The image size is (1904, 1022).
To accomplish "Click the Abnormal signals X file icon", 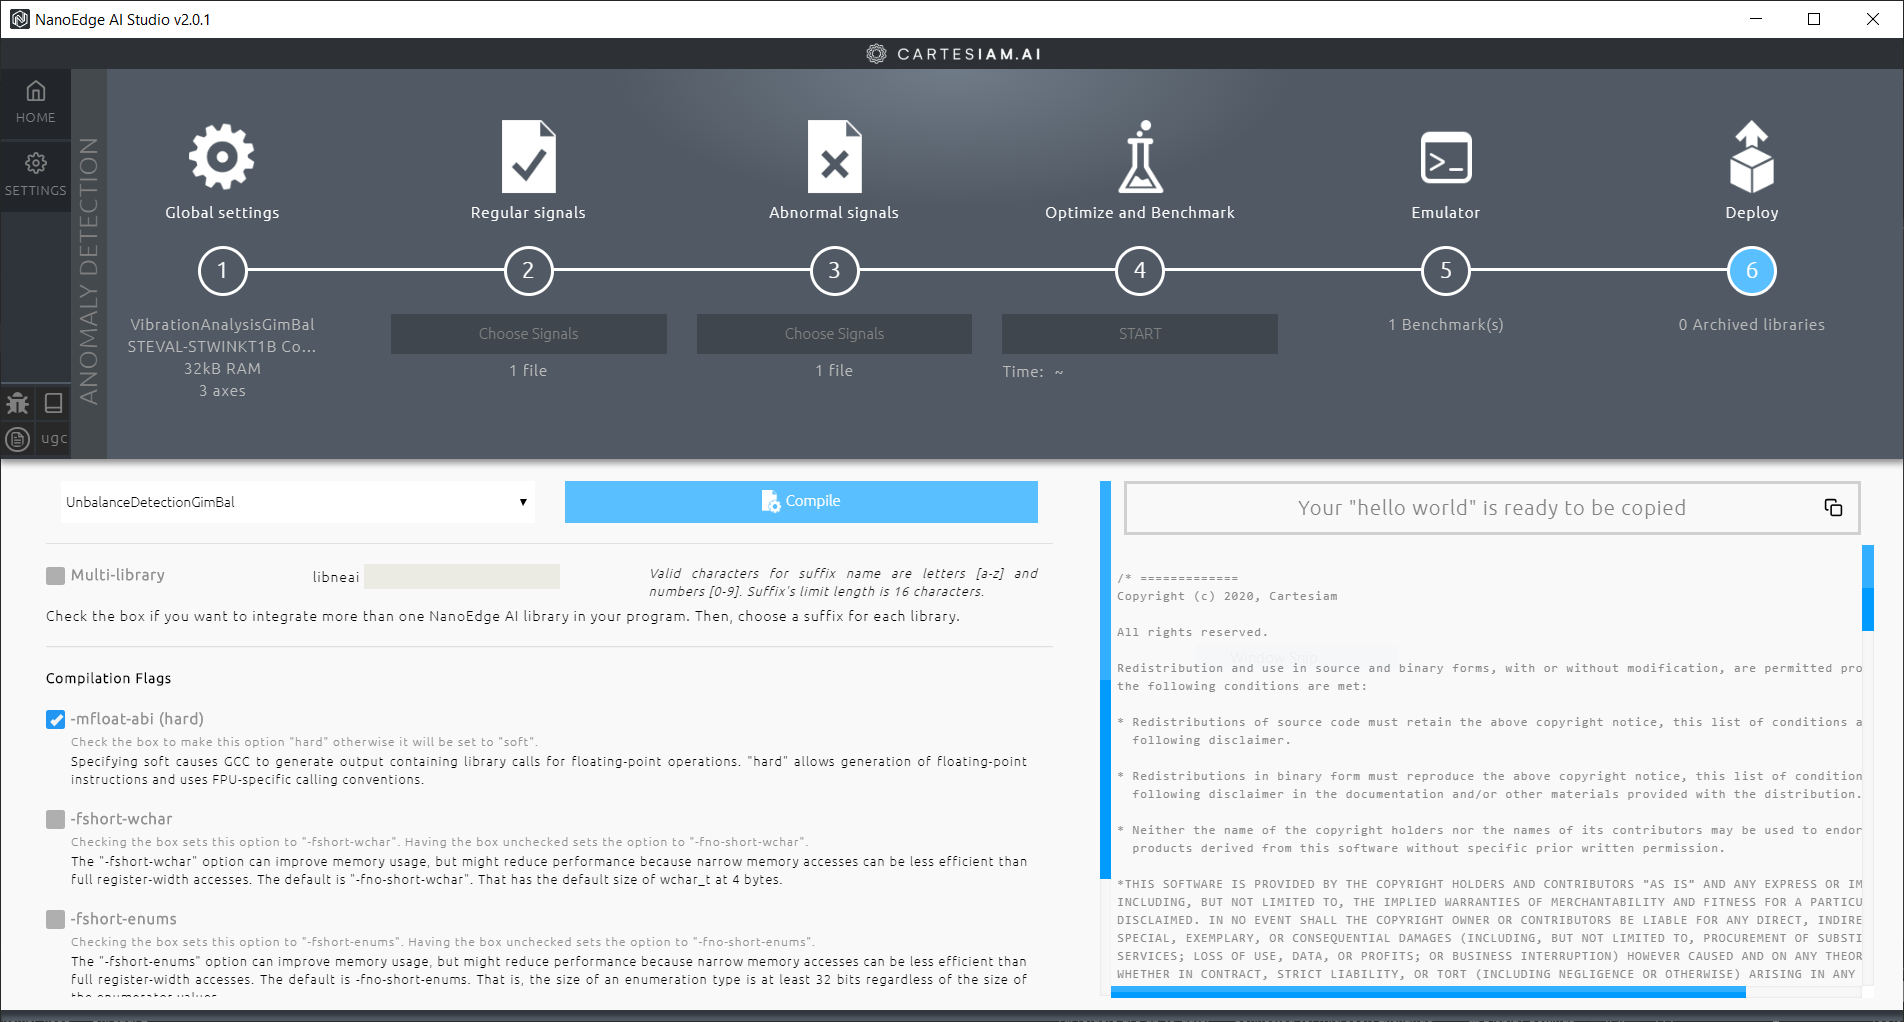I will point(834,157).
